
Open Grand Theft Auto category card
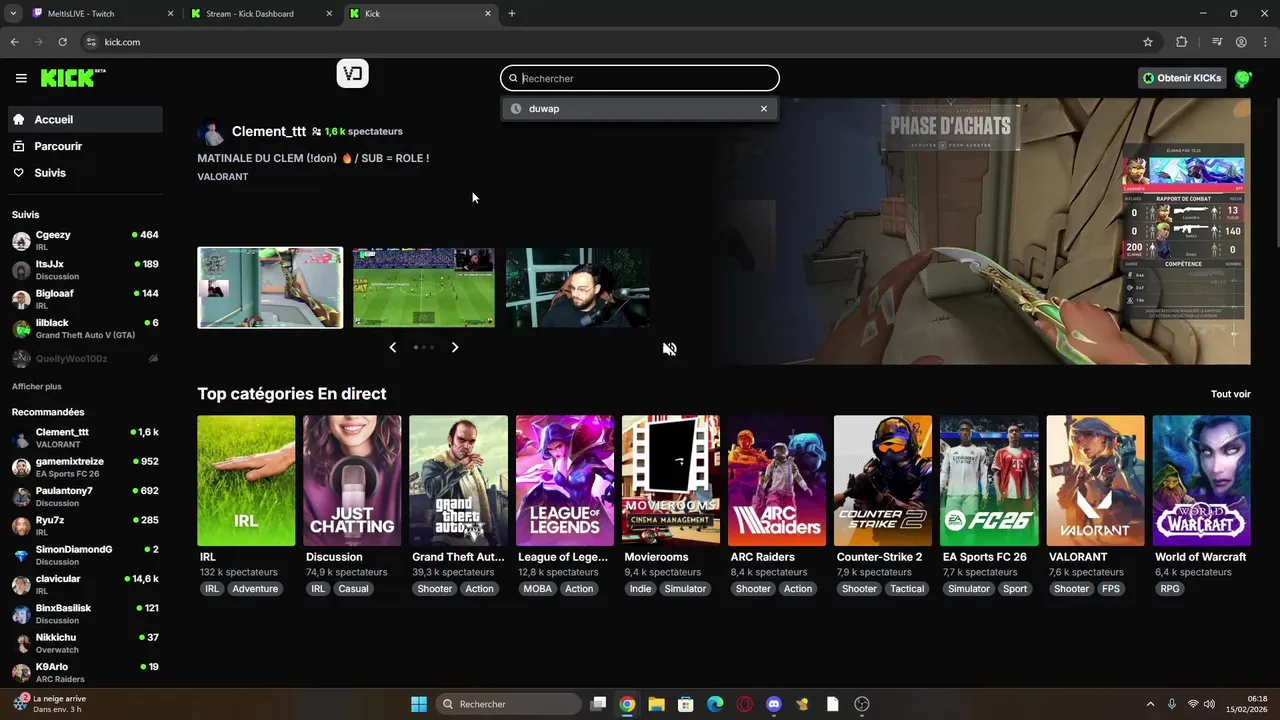point(458,481)
